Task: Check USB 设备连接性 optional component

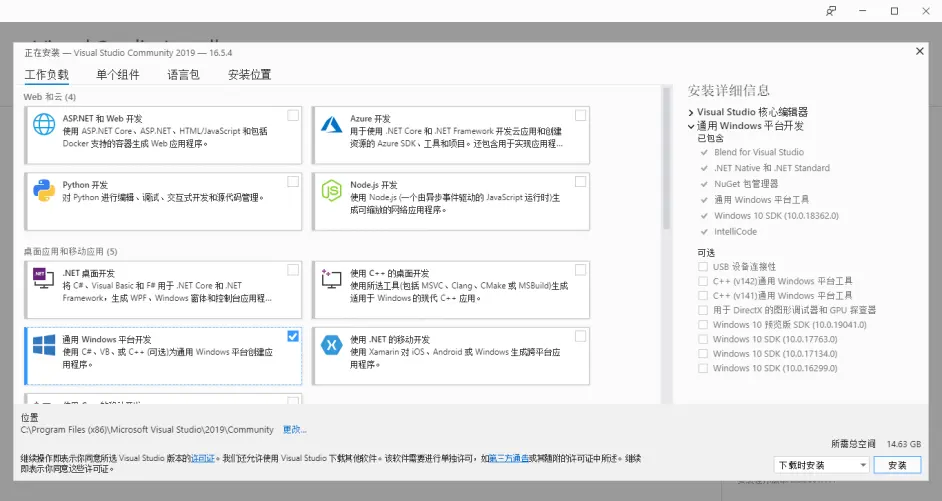Action: 703,266
